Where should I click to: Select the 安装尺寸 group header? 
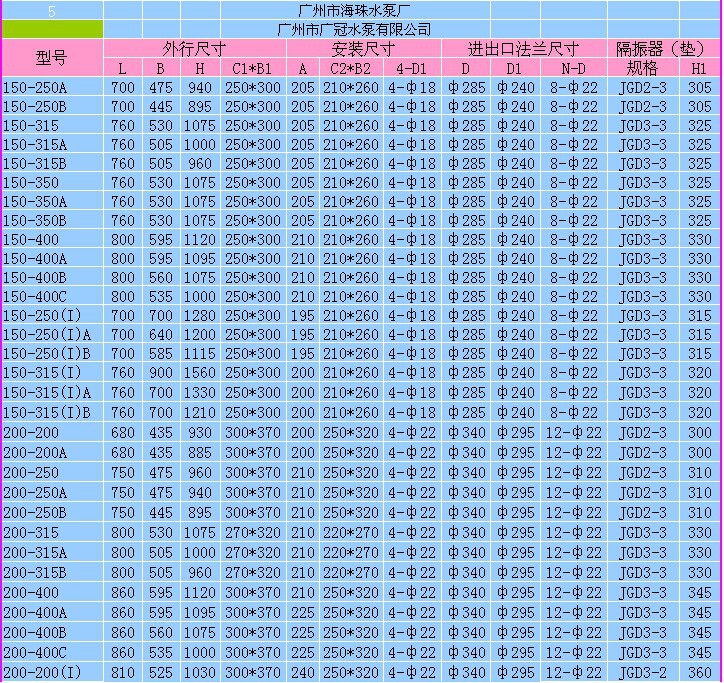364,48
